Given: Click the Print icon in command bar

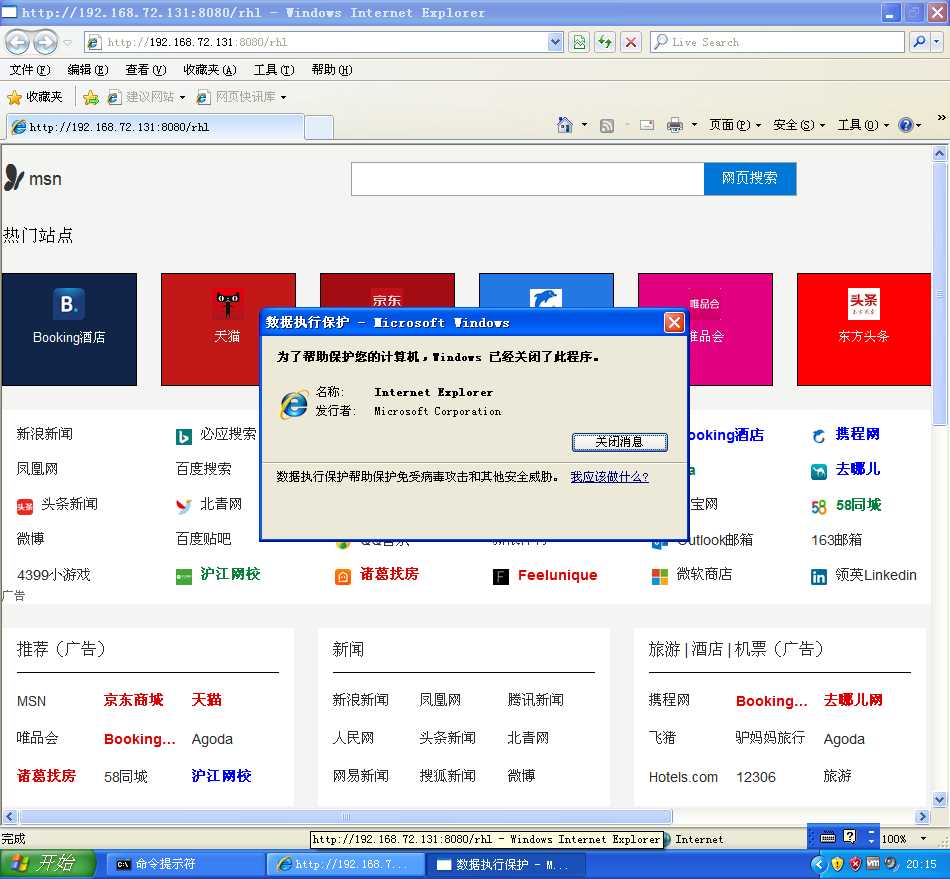Looking at the screenshot, I should tap(674, 125).
